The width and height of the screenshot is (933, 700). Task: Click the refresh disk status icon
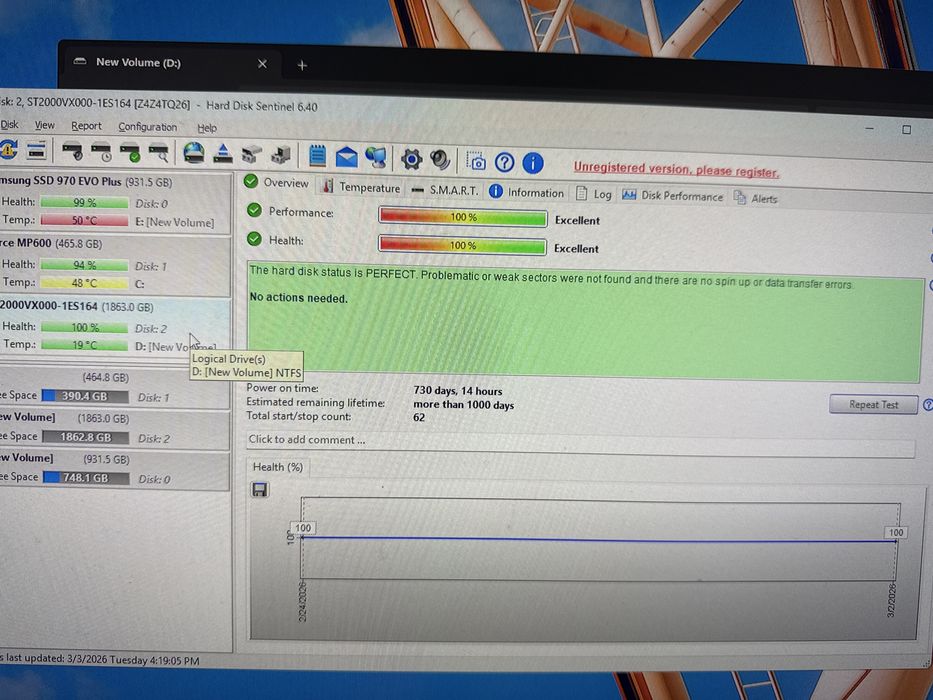click(x=8, y=150)
